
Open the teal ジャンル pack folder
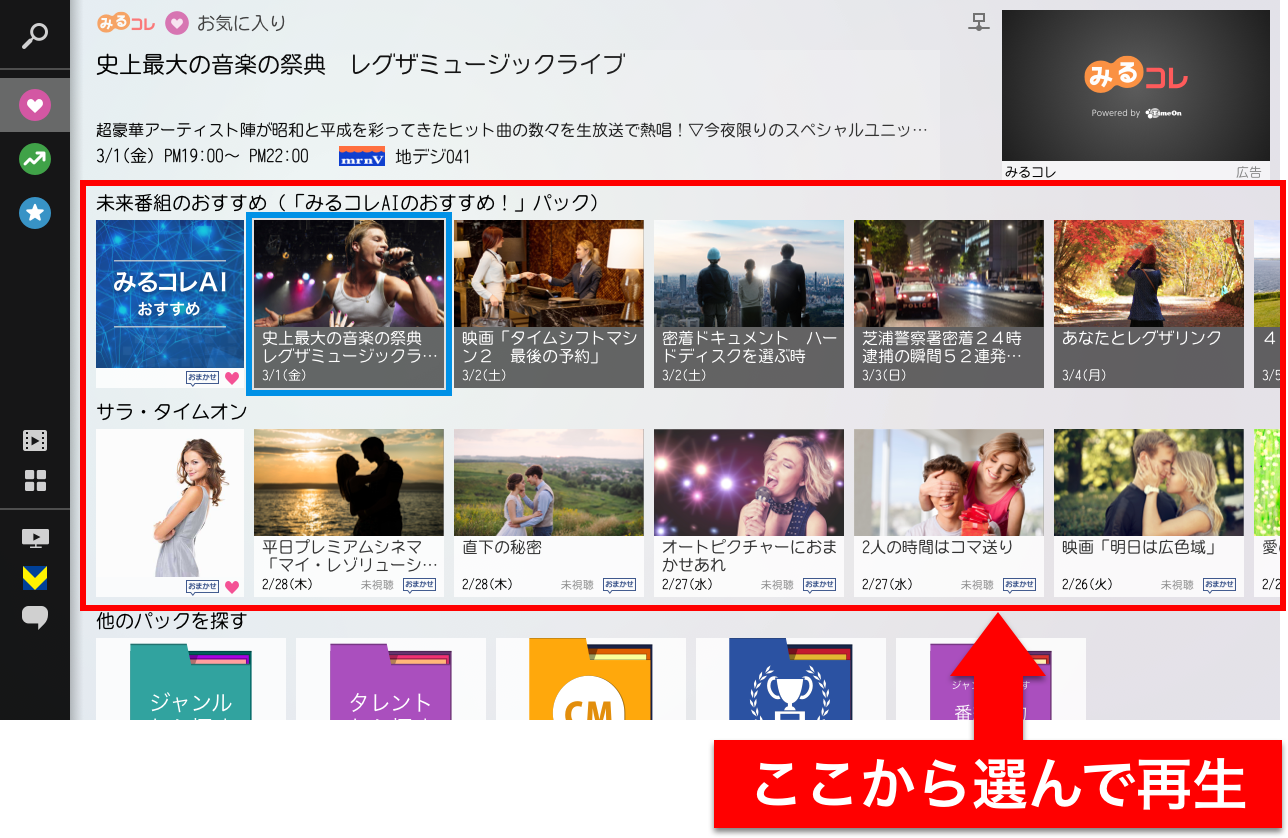[190, 680]
